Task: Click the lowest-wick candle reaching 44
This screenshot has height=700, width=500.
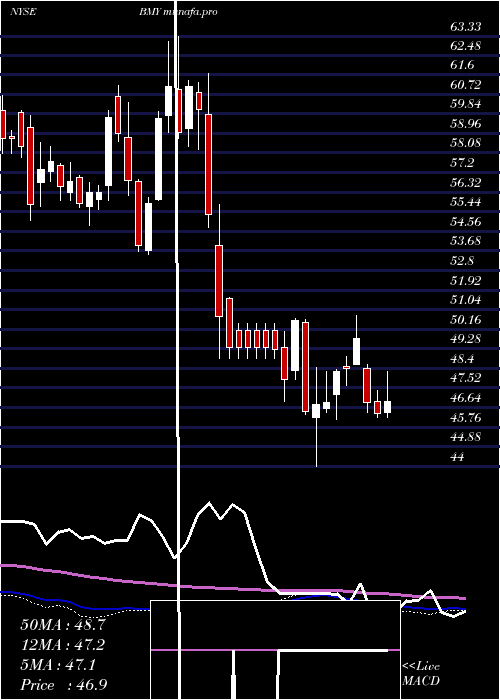Action: (316, 417)
